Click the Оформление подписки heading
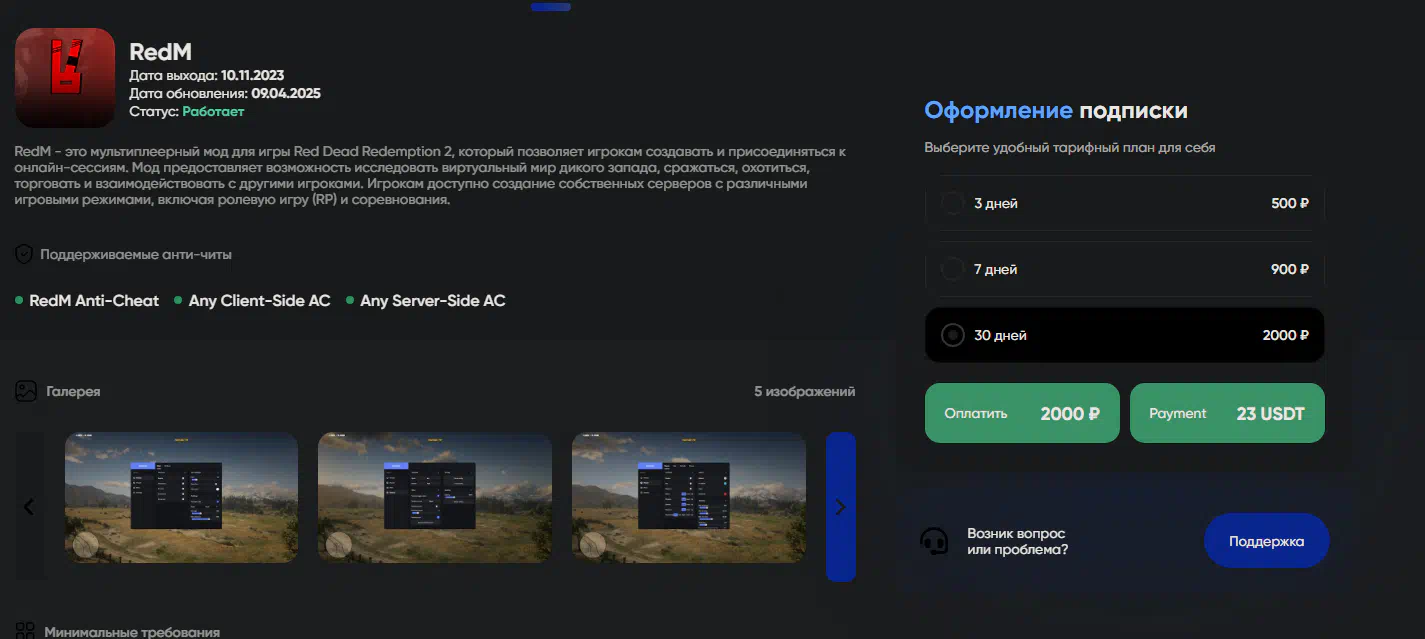This screenshot has height=639, width=1425. coord(1056,111)
